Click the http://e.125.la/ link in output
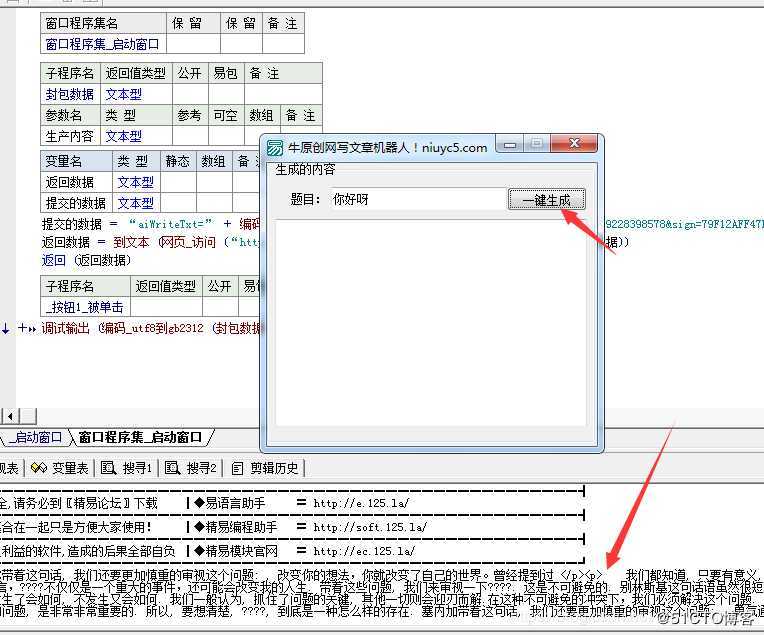764x635 pixels. pos(361,503)
